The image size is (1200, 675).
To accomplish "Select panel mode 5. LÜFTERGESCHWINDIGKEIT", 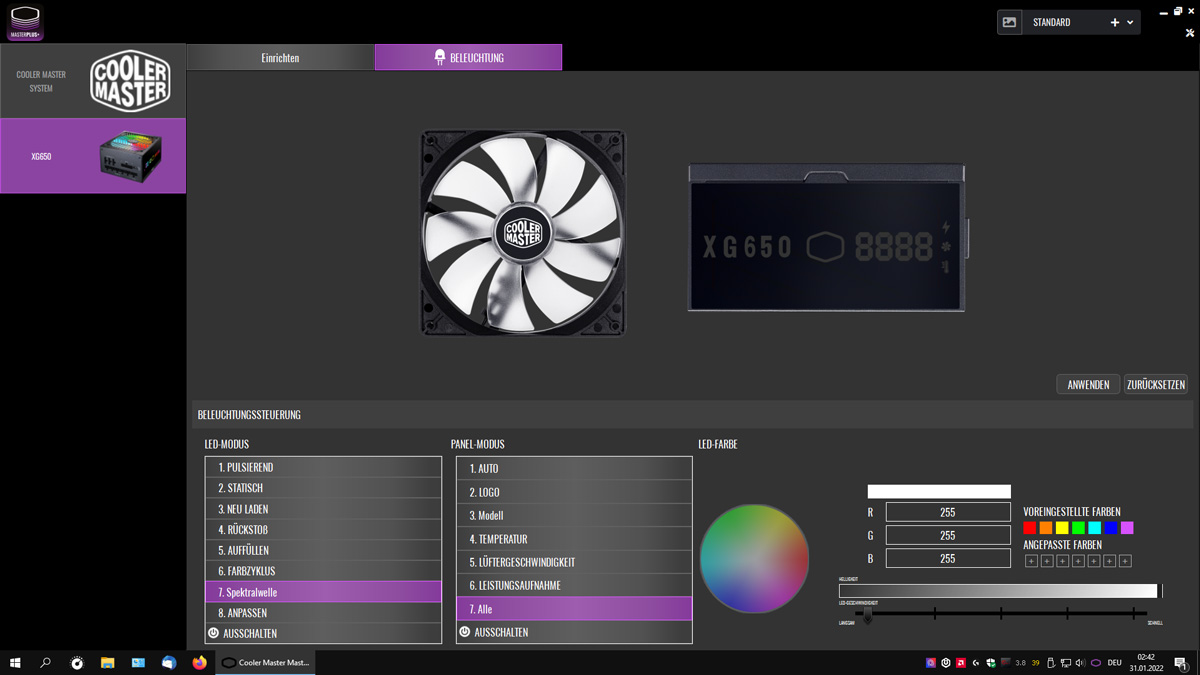I will 574,562.
